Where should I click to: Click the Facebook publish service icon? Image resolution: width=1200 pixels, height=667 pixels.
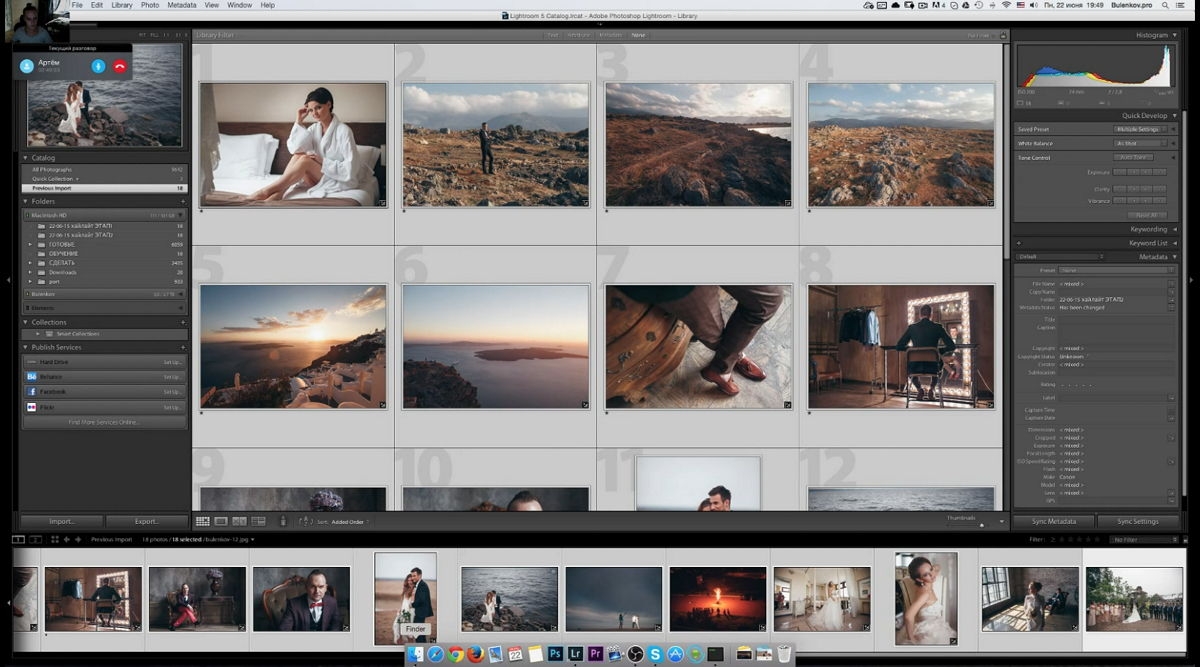(x=32, y=392)
